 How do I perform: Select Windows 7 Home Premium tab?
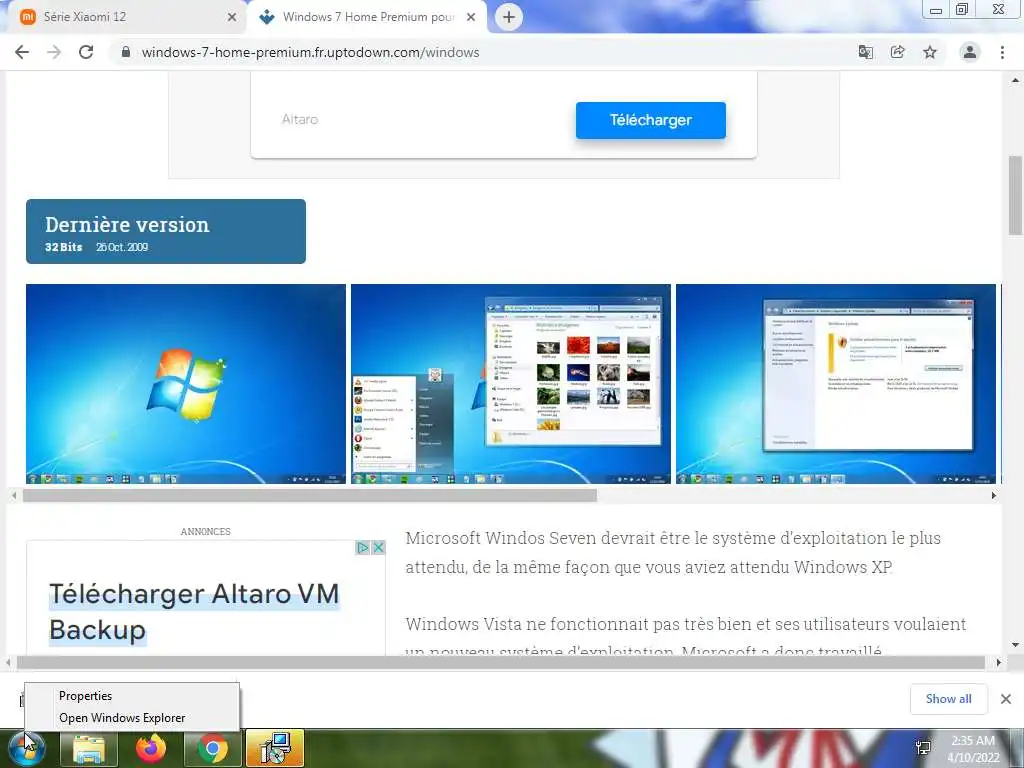pyautogui.click(x=366, y=17)
